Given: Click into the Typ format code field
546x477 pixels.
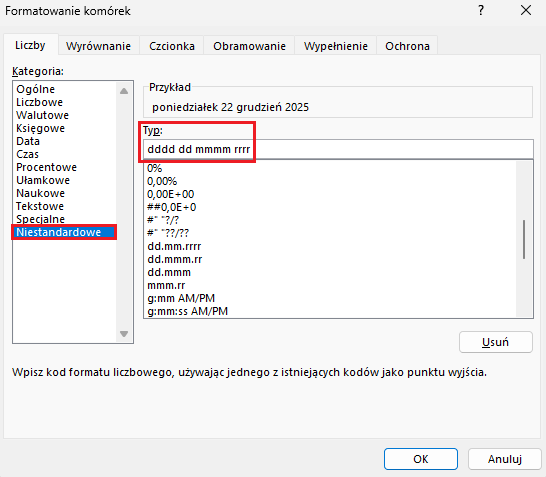Looking at the screenshot, I should (x=338, y=149).
